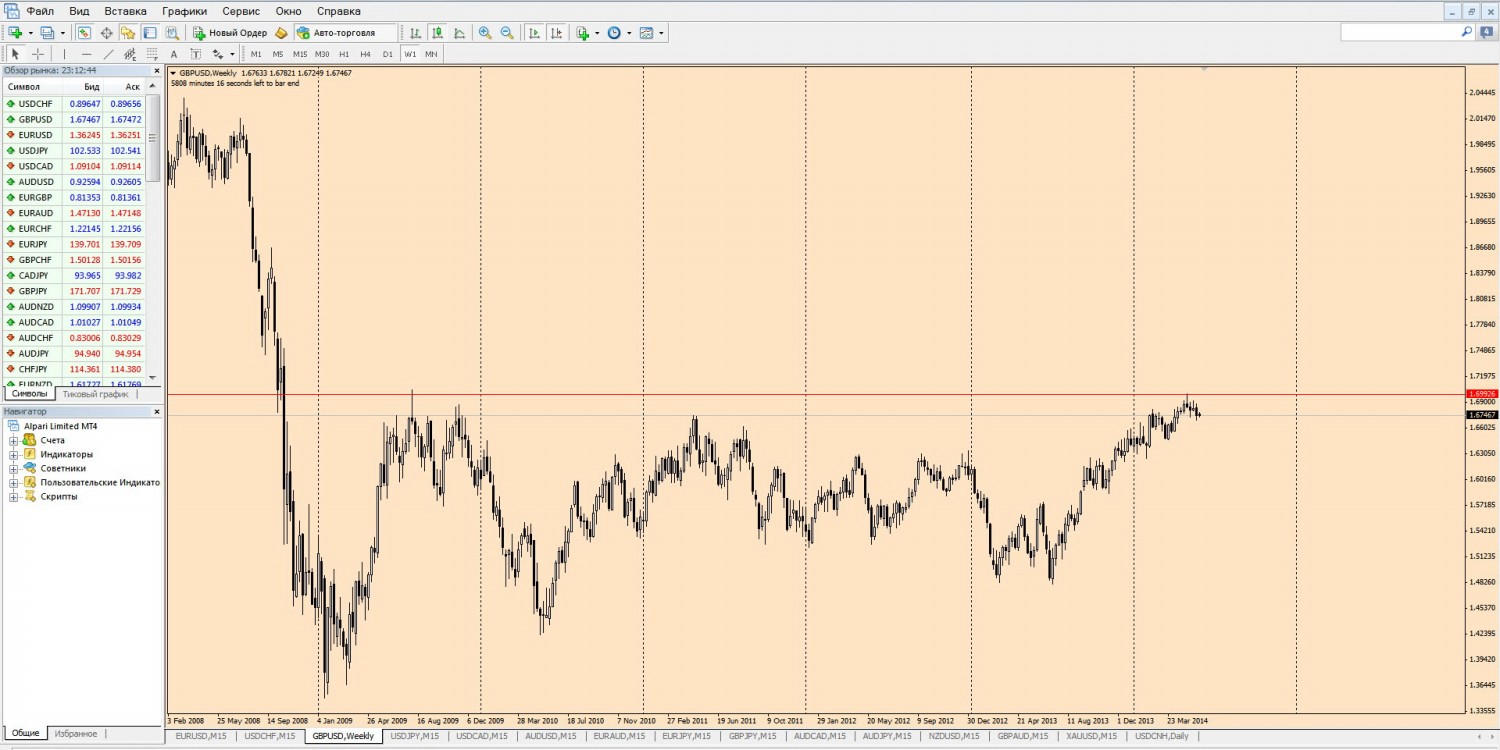
Task: Expand the Индикаторы tree node
Action: pyautogui.click(x=15, y=454)
